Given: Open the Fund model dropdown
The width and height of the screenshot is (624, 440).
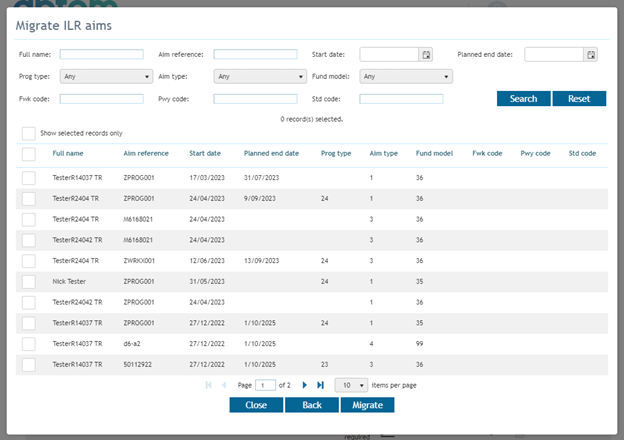Looking at the screenshot, I should pos(406,76).
